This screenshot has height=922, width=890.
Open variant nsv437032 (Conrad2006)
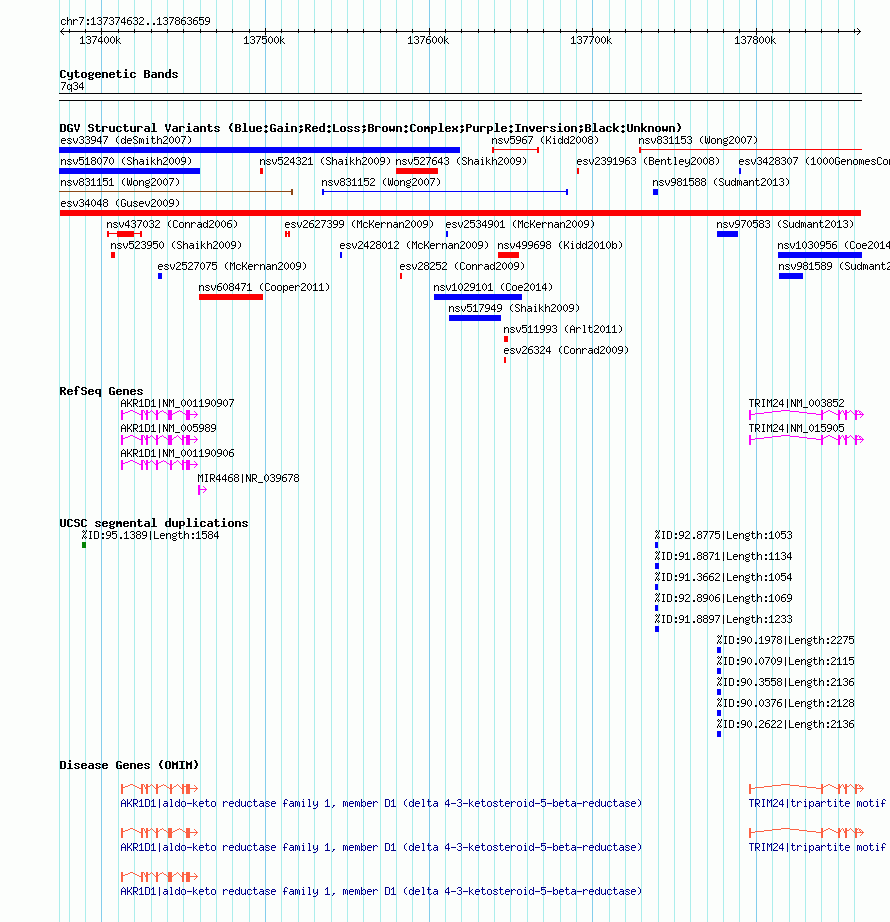[x=172, y=224]
